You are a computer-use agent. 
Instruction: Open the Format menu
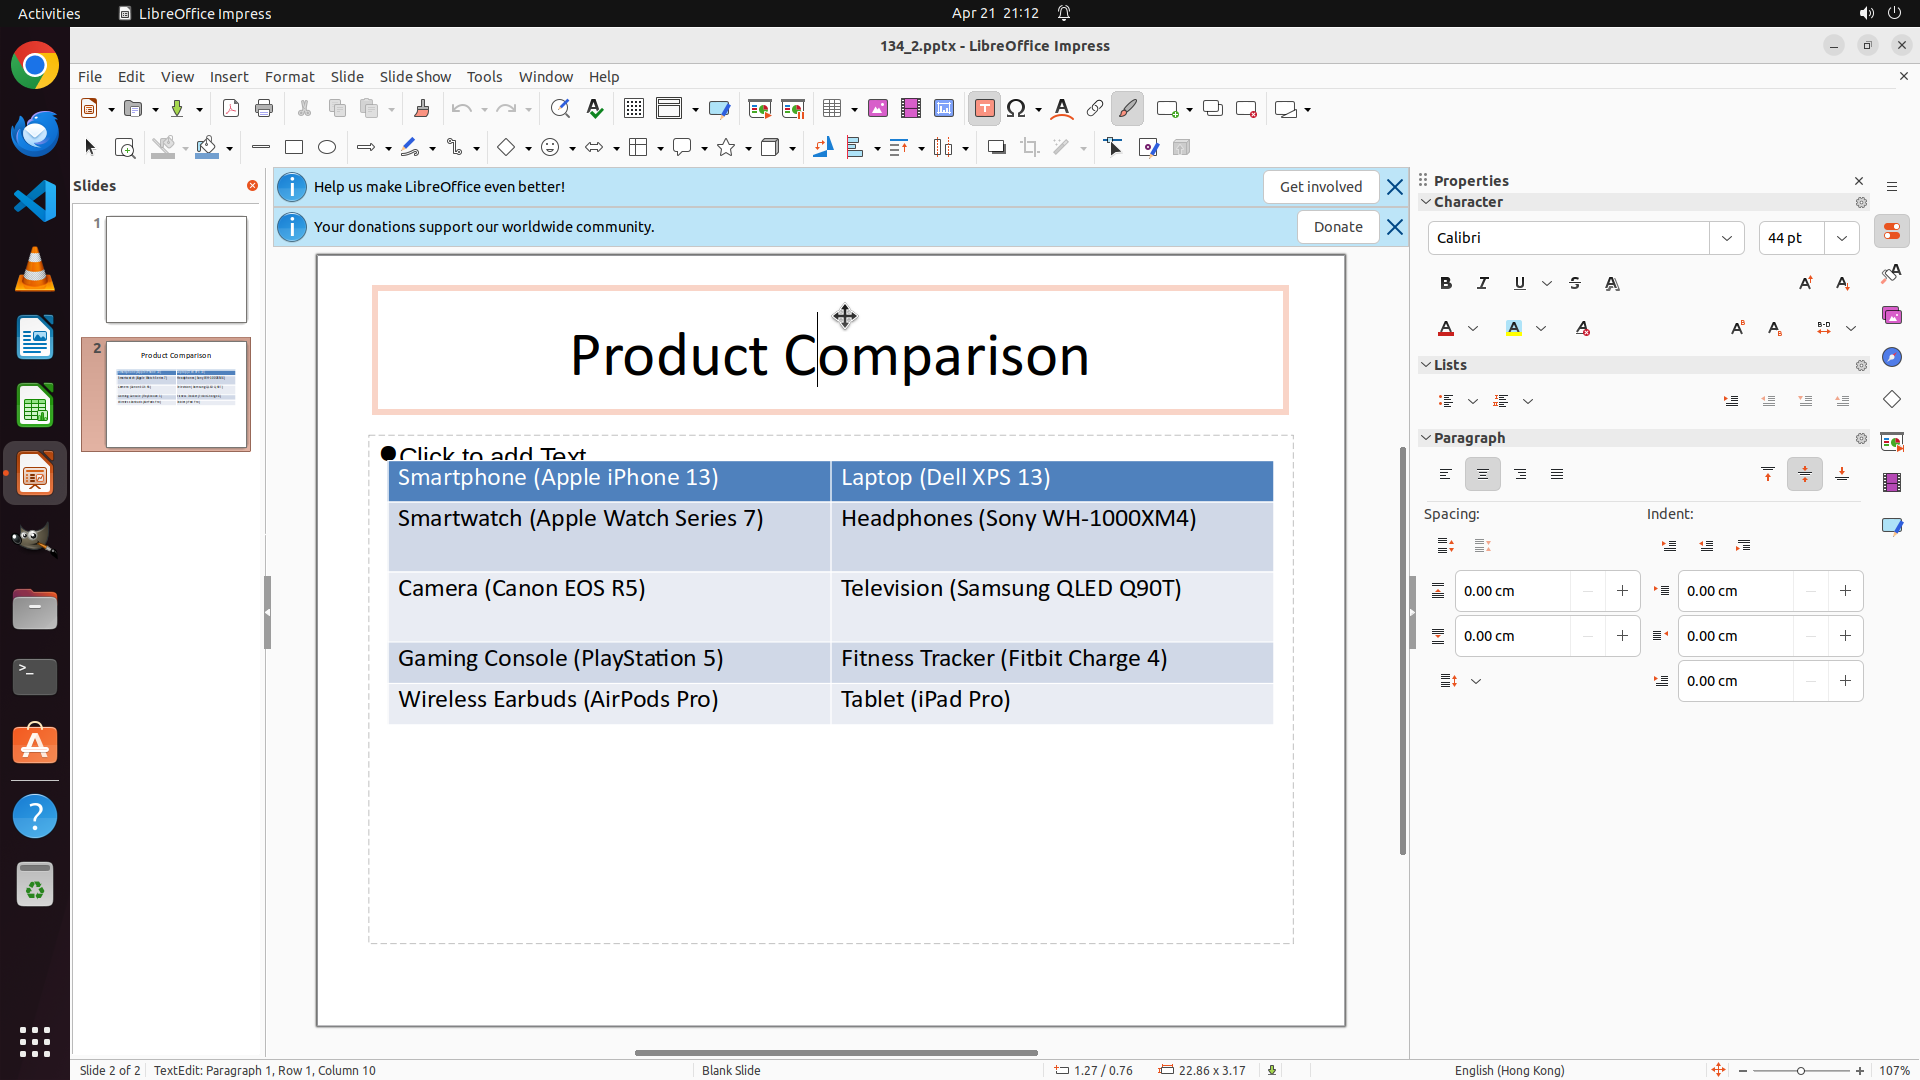289,77
